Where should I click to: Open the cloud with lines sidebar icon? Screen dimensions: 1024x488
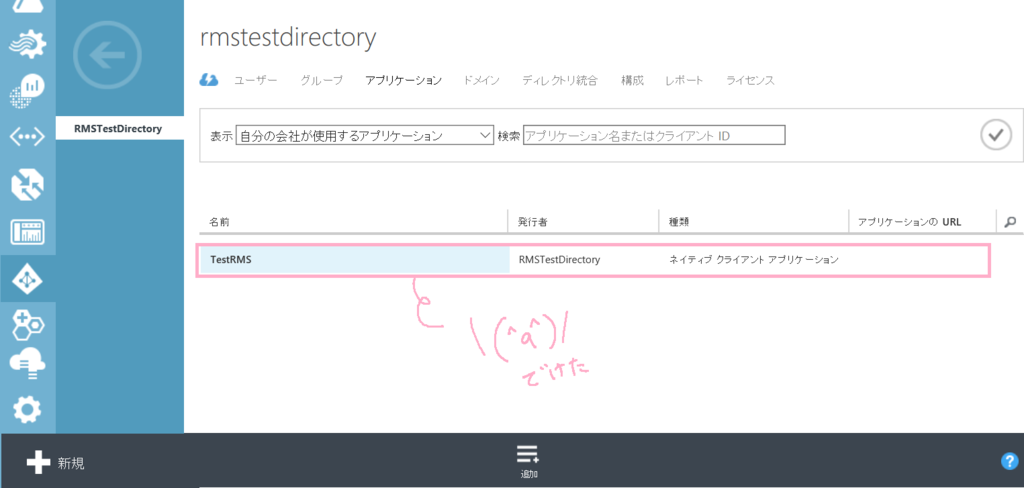tap(27, 365)
